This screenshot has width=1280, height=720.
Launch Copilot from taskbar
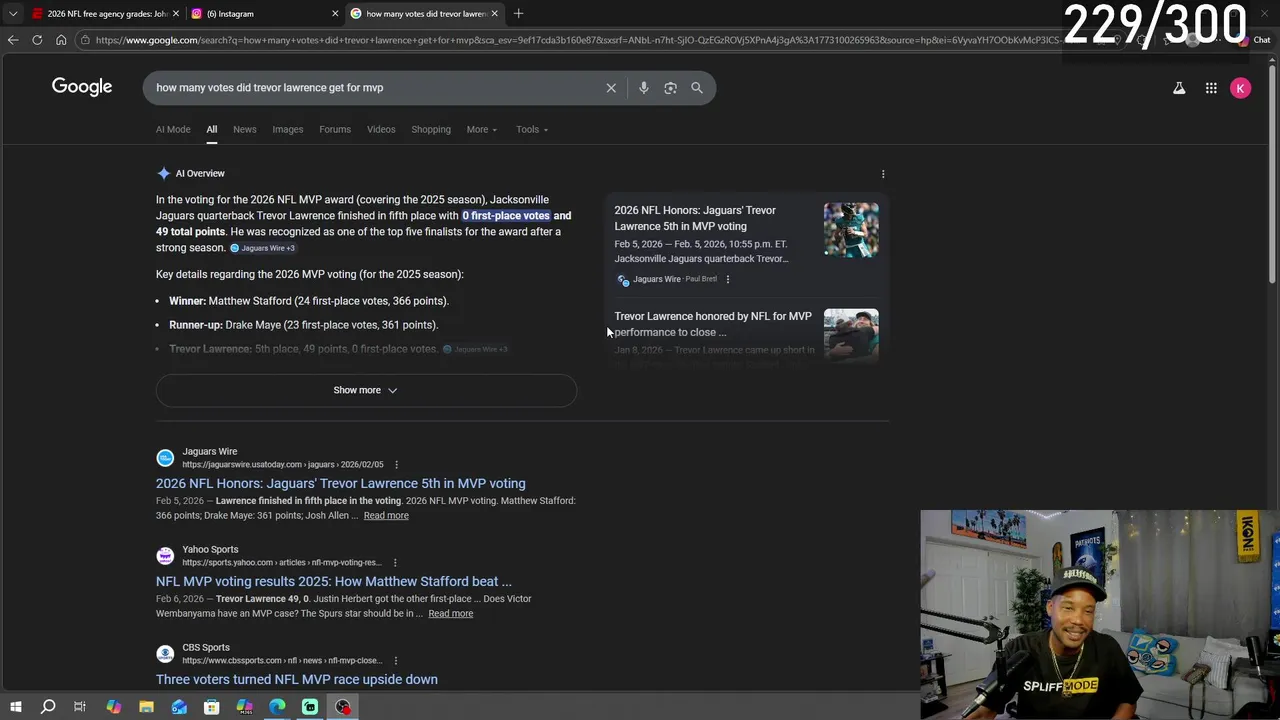click(113, 707)
